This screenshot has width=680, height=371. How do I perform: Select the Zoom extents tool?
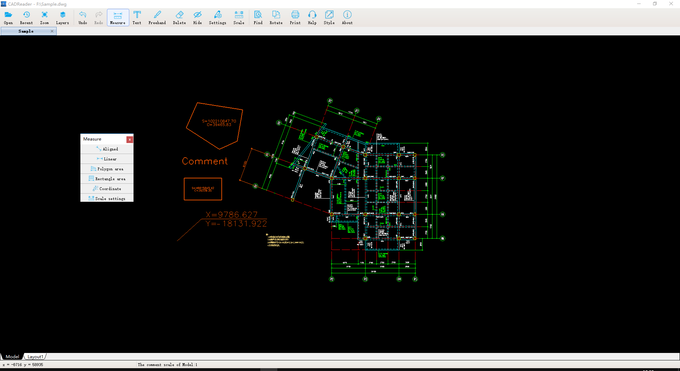coord(44,18)
